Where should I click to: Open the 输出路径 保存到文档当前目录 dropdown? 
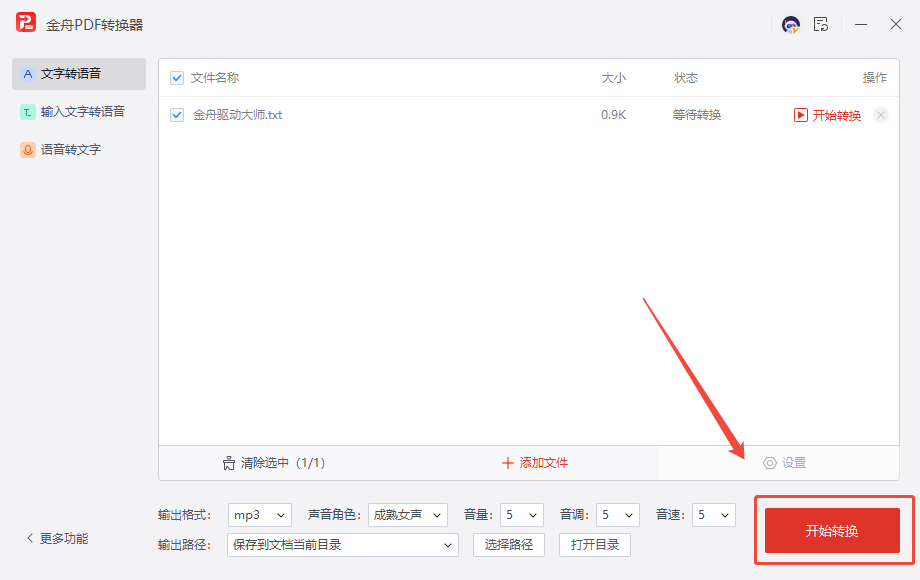point(343,545)
